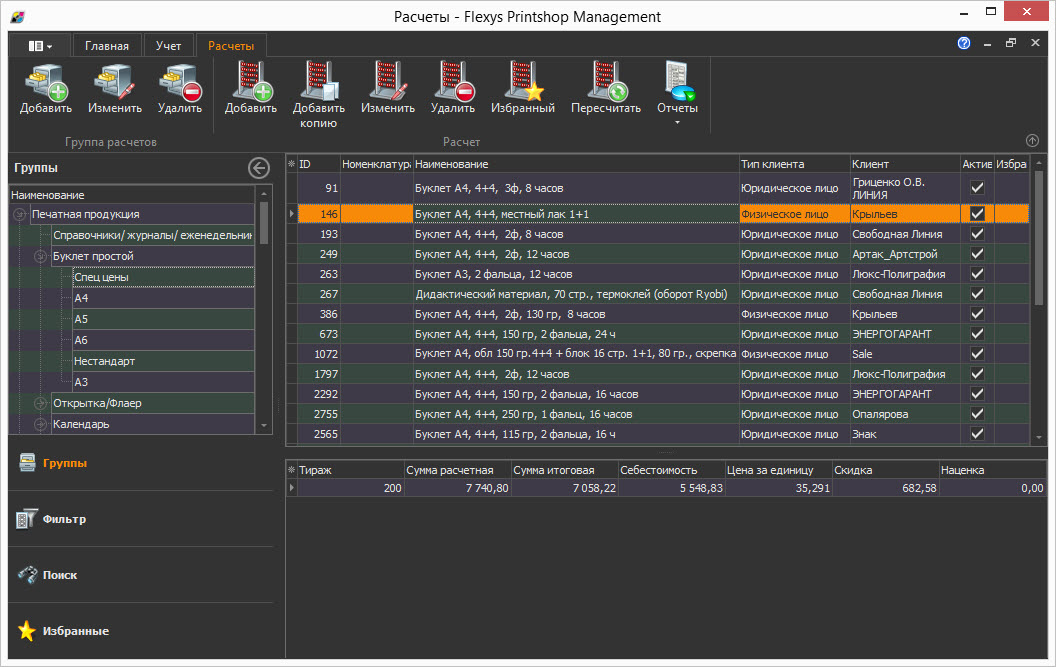Expand the Открытка/Флаер tree node
Viewport: 1056px width, 667px height.
pos(40,403)
